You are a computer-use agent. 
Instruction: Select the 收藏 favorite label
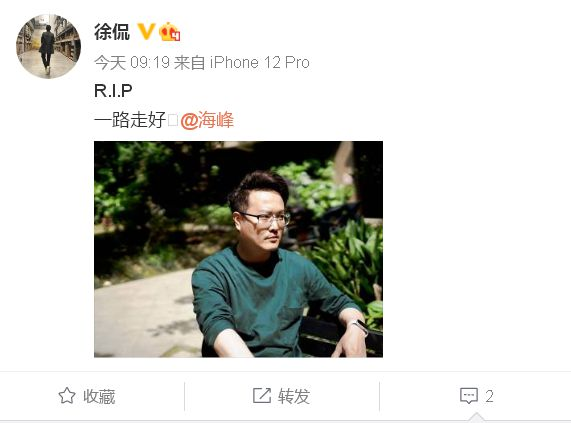[x=99, y=396]
